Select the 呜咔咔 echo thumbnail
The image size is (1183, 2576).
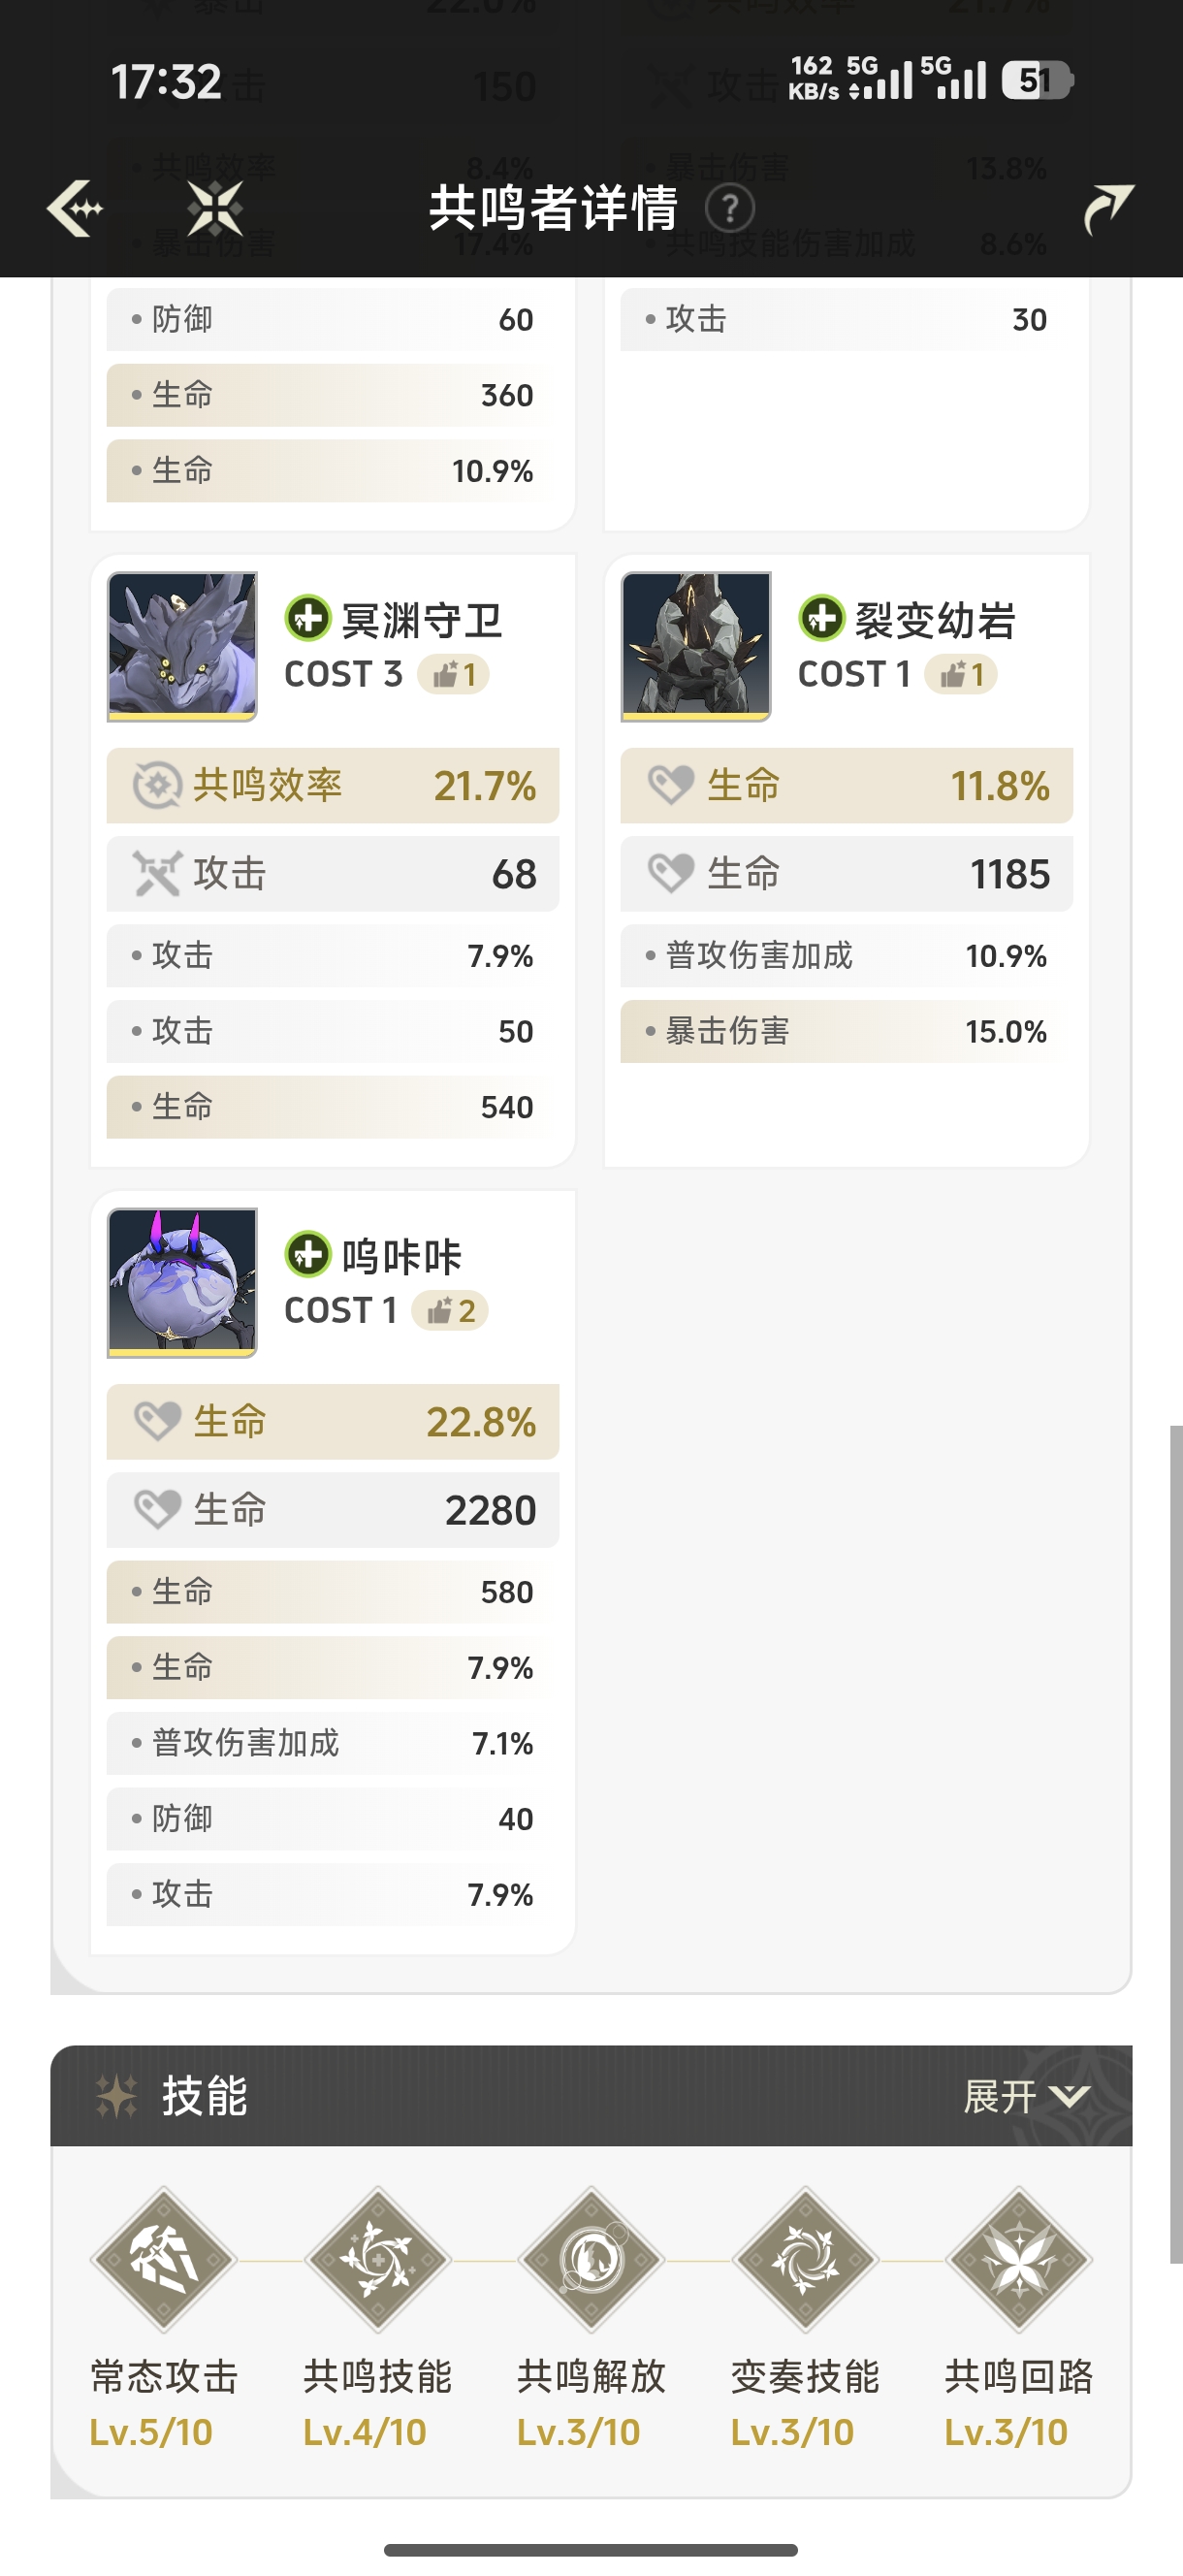point(182,1282)
